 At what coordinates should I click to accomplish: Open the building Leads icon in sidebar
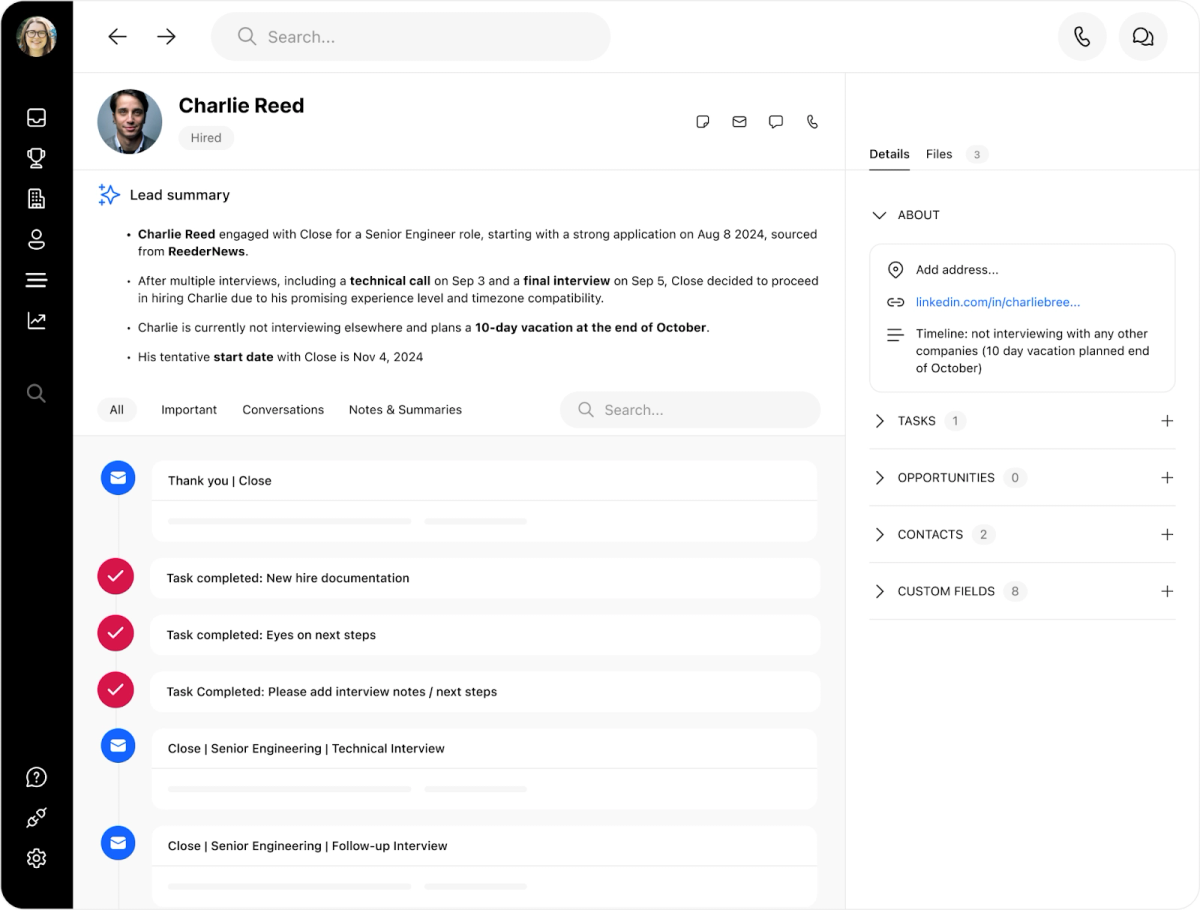36,199
